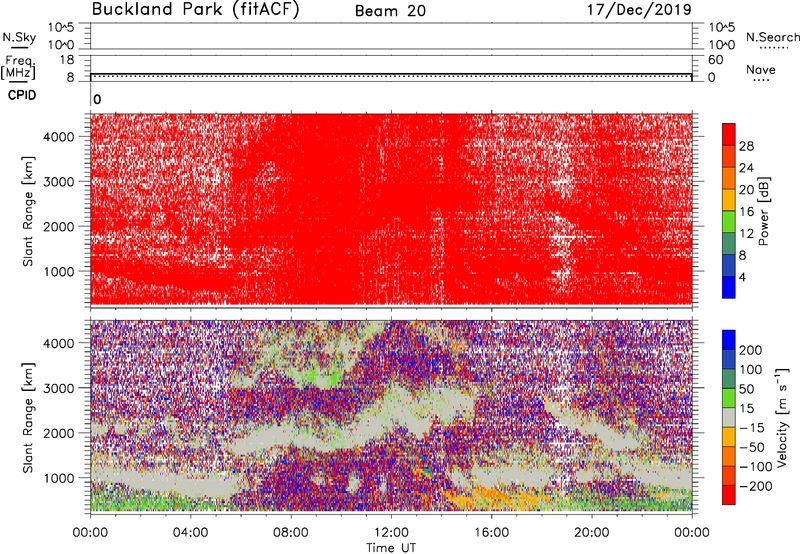
Task: Click the "20:00" time tick label
Action: [591, 533]
